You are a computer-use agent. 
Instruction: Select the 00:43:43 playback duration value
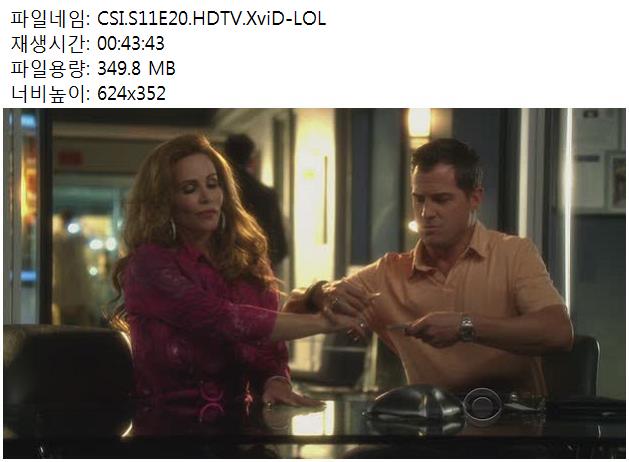131,43
